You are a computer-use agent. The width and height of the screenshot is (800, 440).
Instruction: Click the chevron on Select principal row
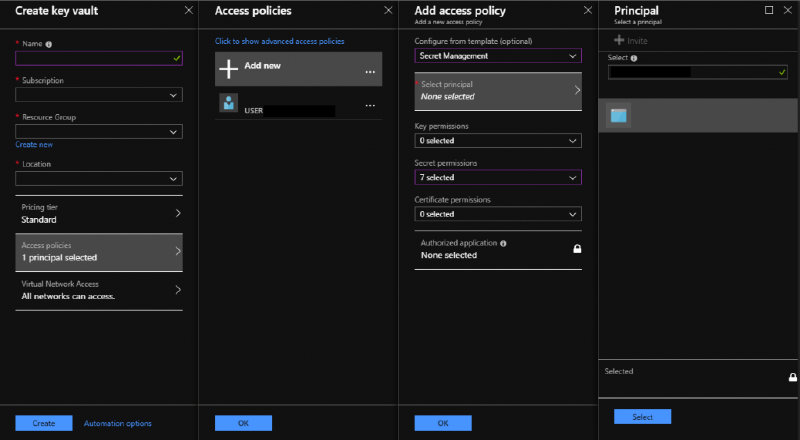(578, 90)
